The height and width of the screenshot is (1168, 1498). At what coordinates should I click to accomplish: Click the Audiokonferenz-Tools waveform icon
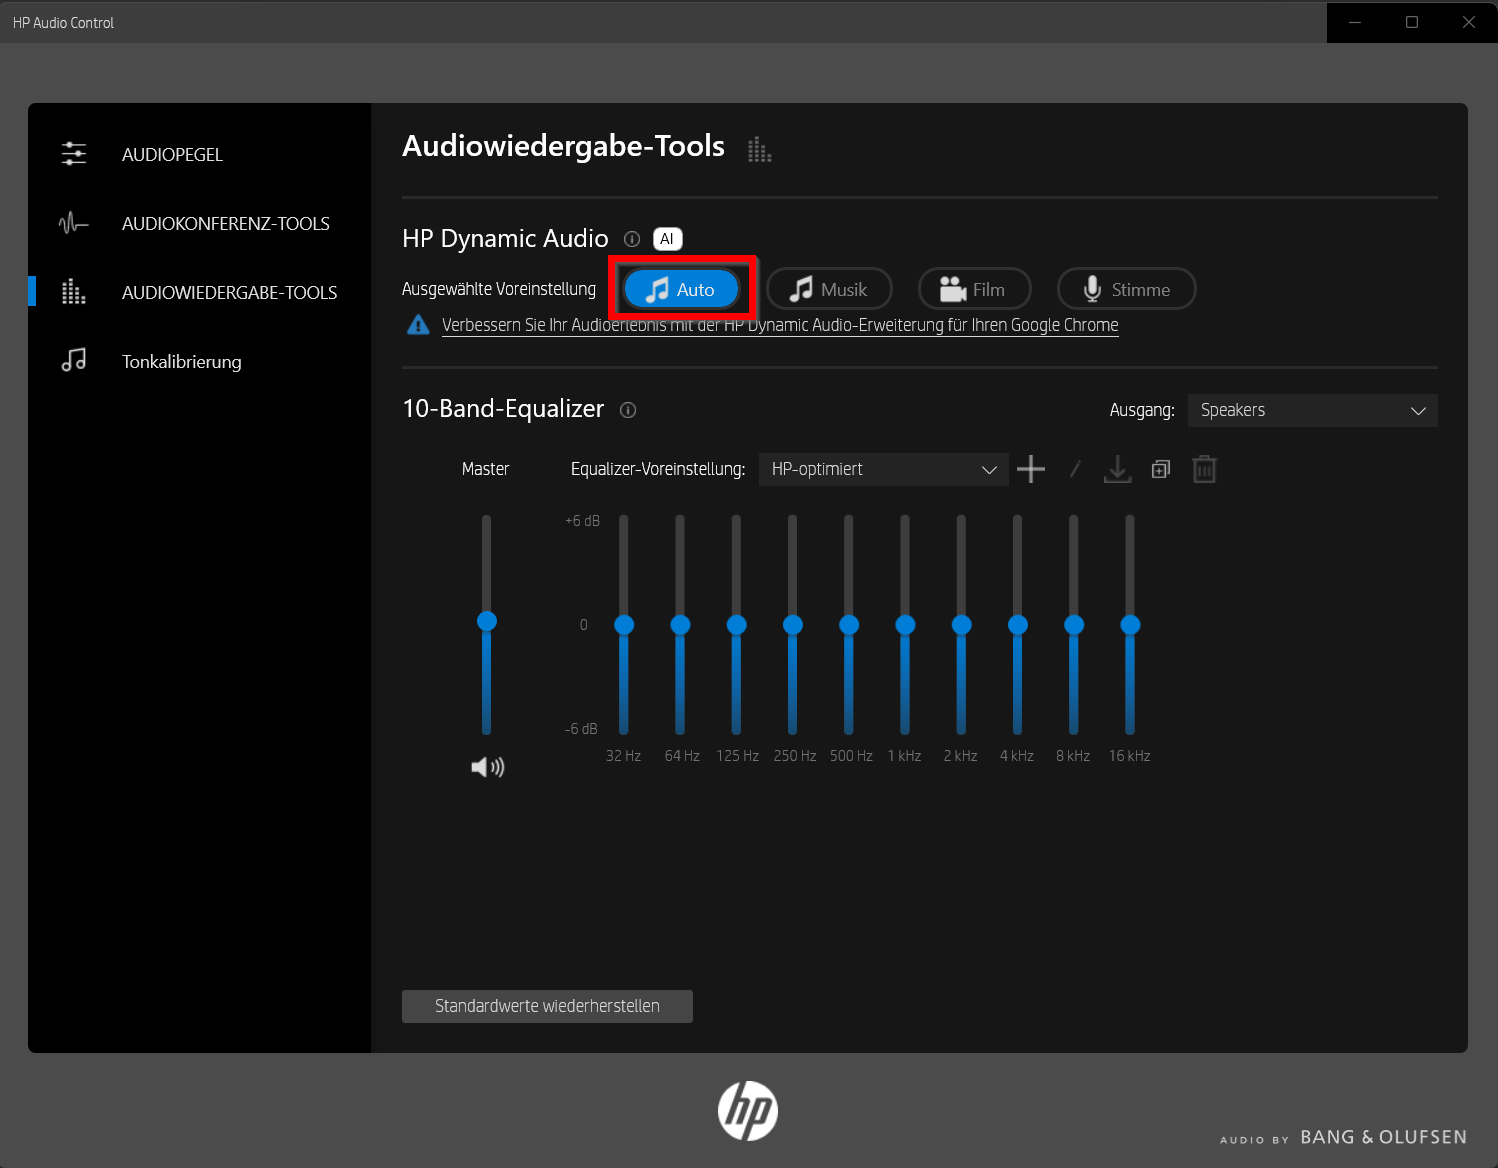(74, 223)
